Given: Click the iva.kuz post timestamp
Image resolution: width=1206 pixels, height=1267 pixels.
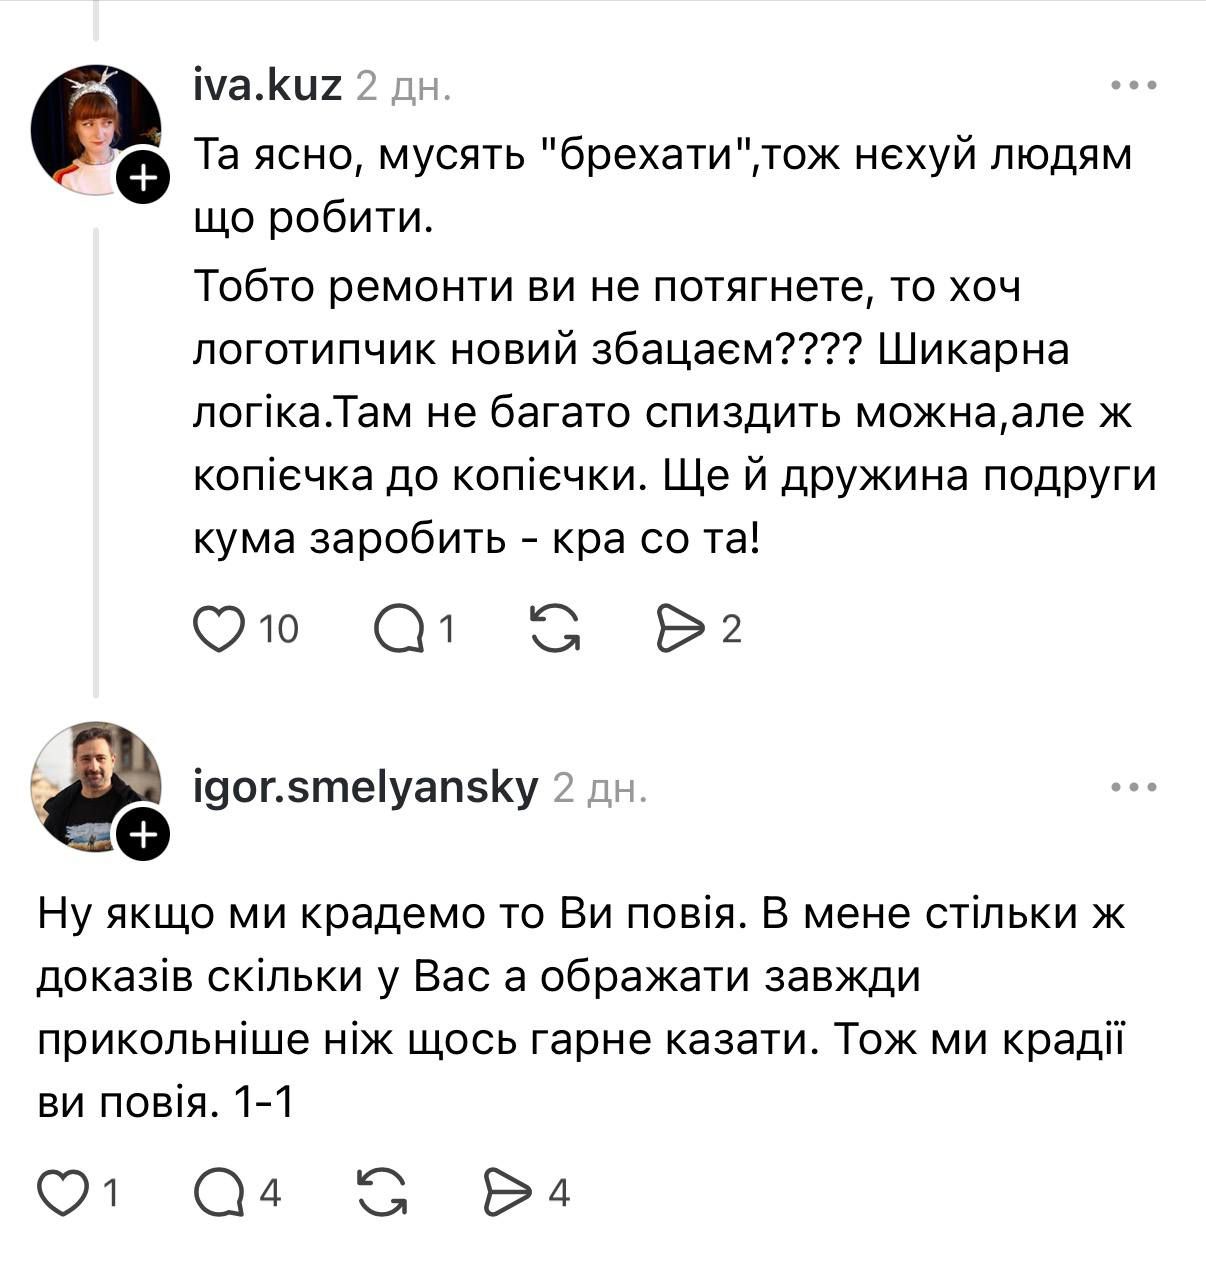Looking at the screenshot, I should [x=404, y=89].
